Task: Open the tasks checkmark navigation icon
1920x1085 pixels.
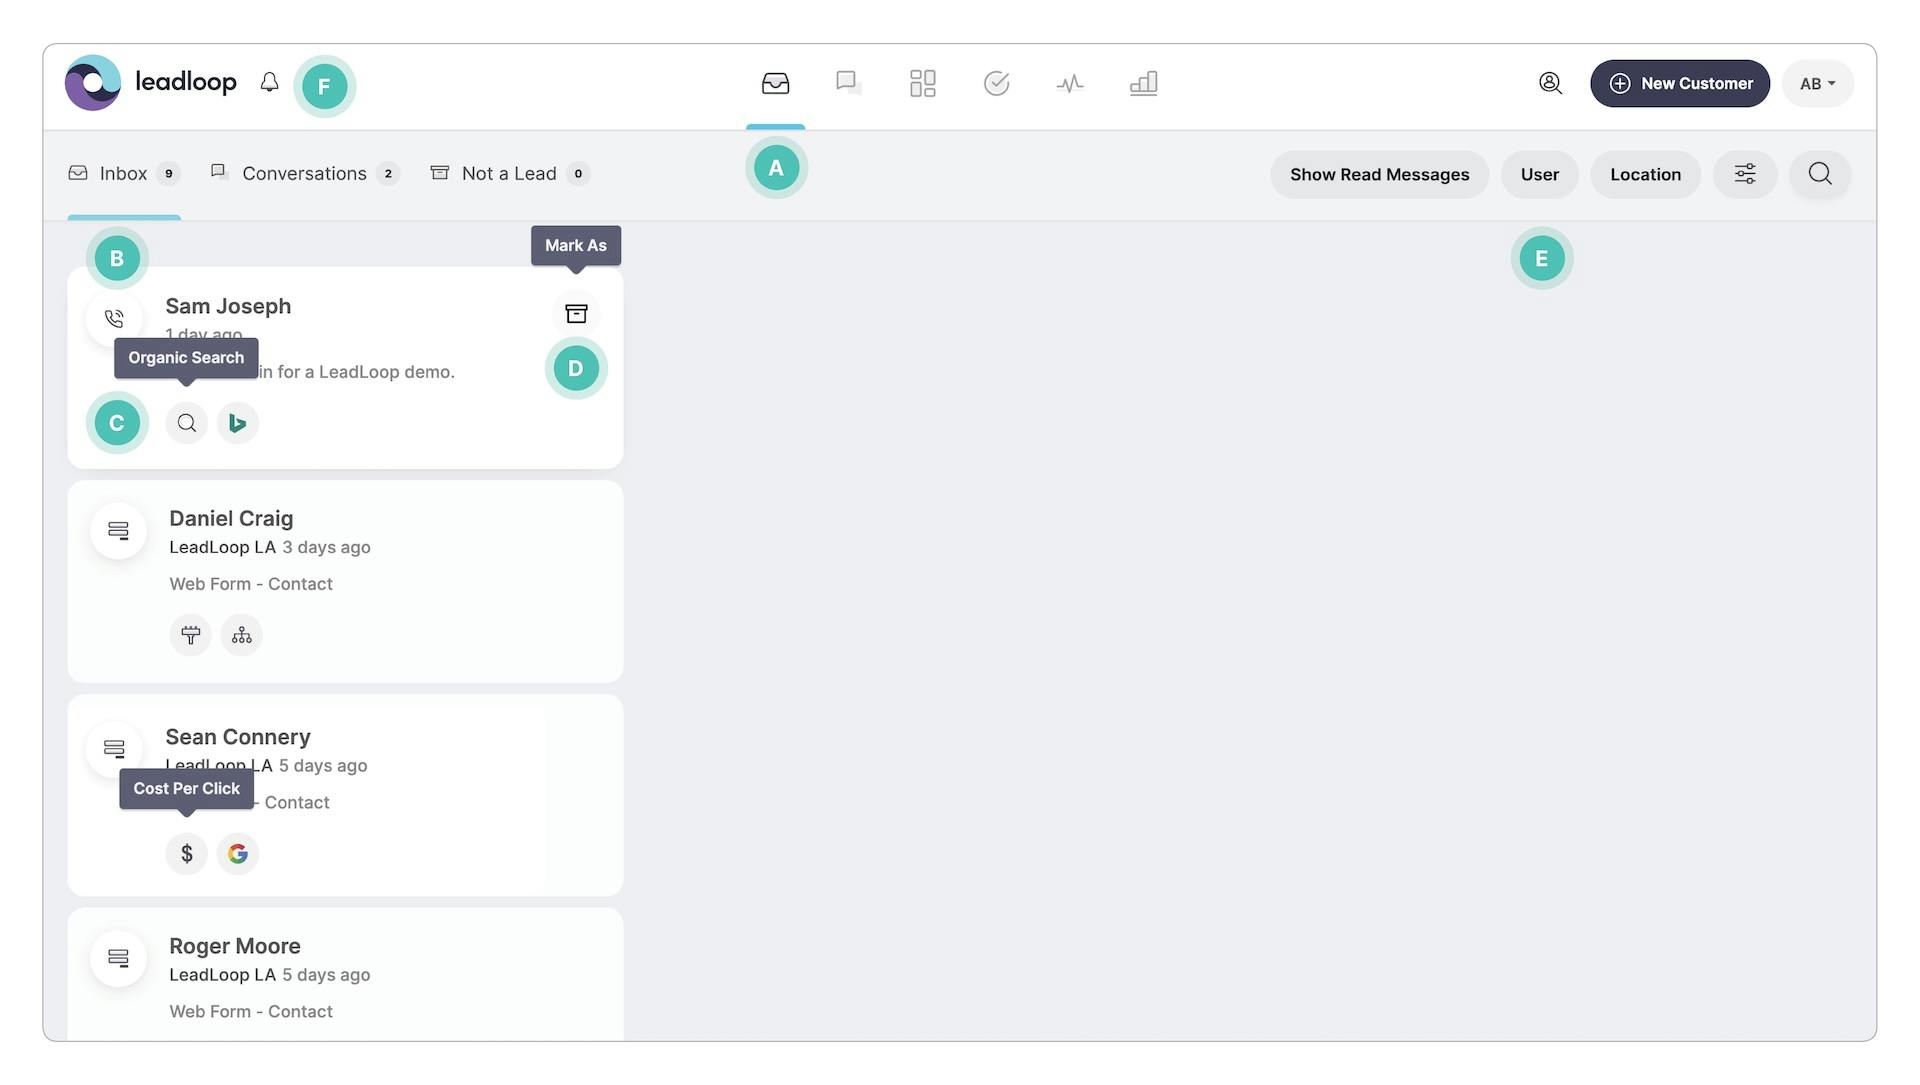Action: pos(996,83)
